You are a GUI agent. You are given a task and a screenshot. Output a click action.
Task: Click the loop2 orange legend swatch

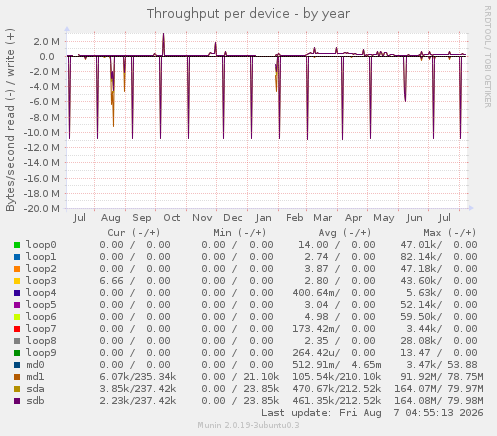(x=17, y=269)
